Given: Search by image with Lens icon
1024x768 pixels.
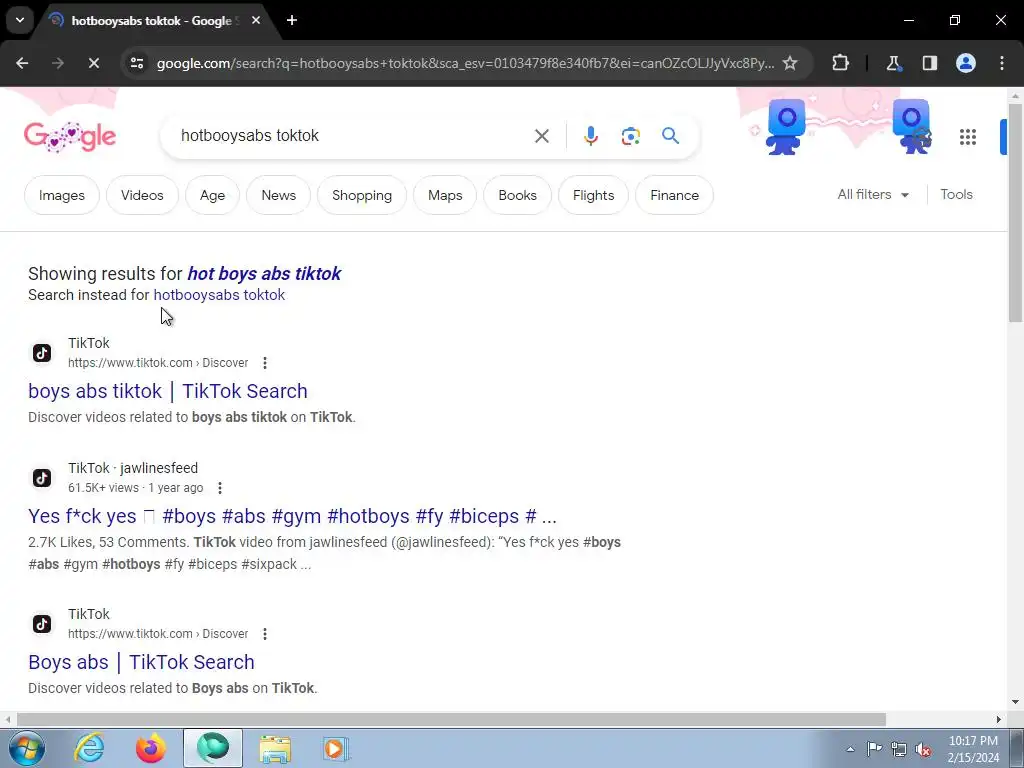Looking at the screenshot, I should click(x=630, y=136).
